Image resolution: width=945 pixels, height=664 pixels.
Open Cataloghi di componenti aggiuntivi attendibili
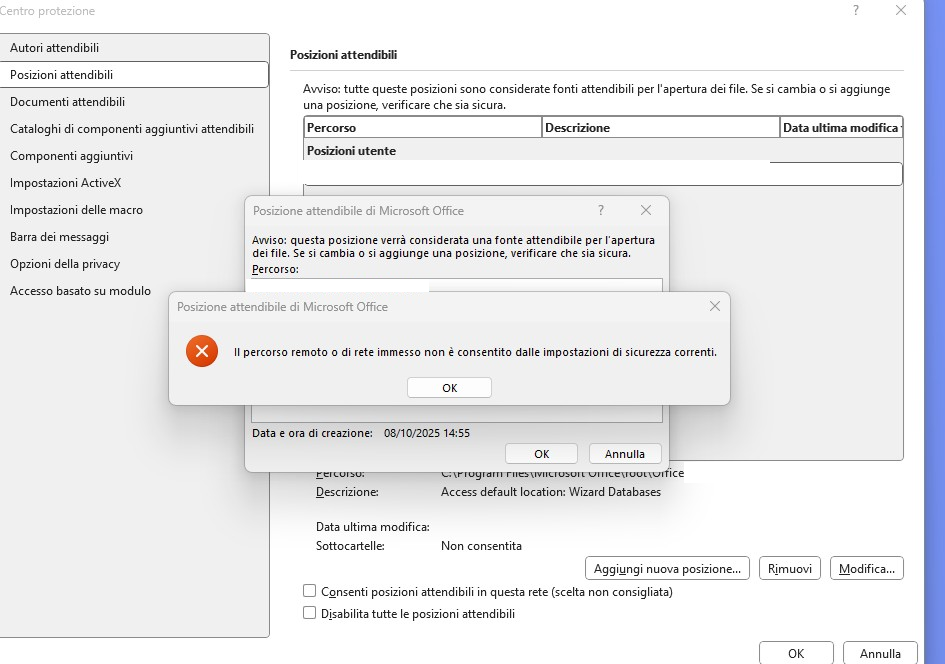click(134, 129)
